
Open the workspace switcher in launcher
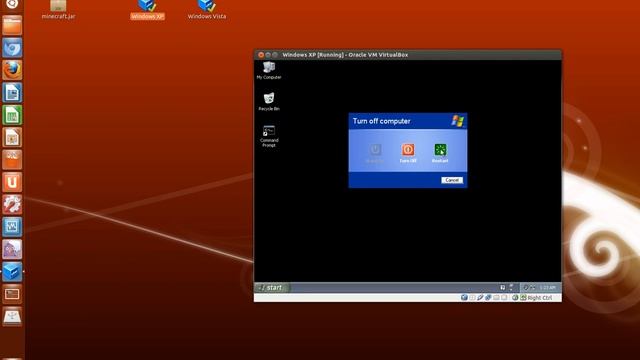[x=12, y=294]
